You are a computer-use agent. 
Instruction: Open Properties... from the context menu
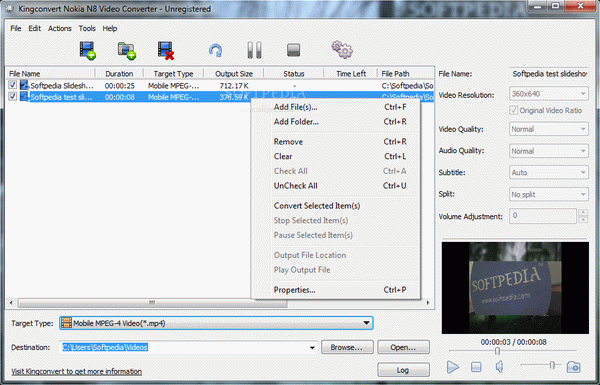tap(336, 290)
